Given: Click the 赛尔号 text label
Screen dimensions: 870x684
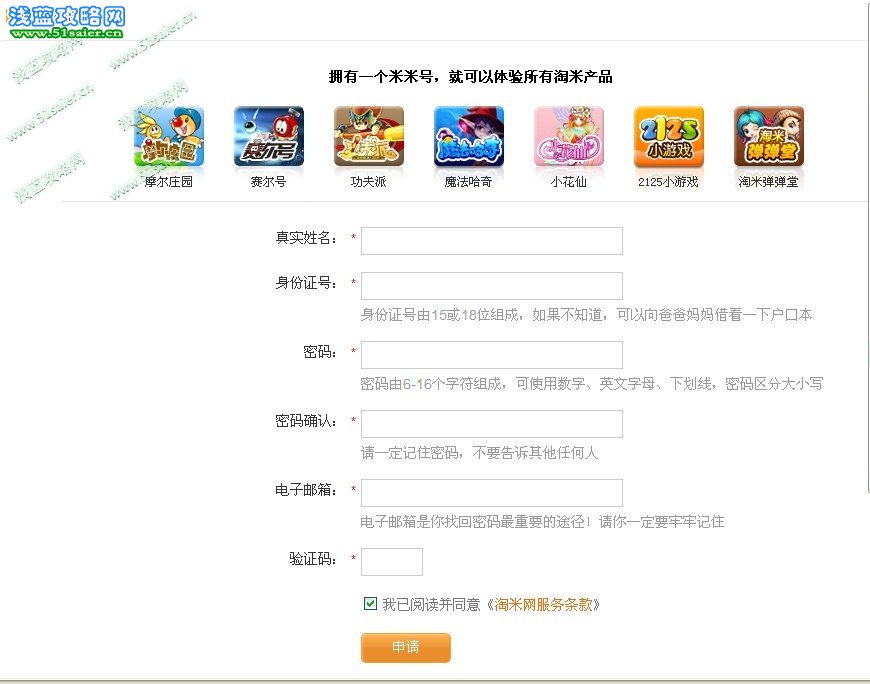Looking at the screenshot, I should tap(269, 182).
